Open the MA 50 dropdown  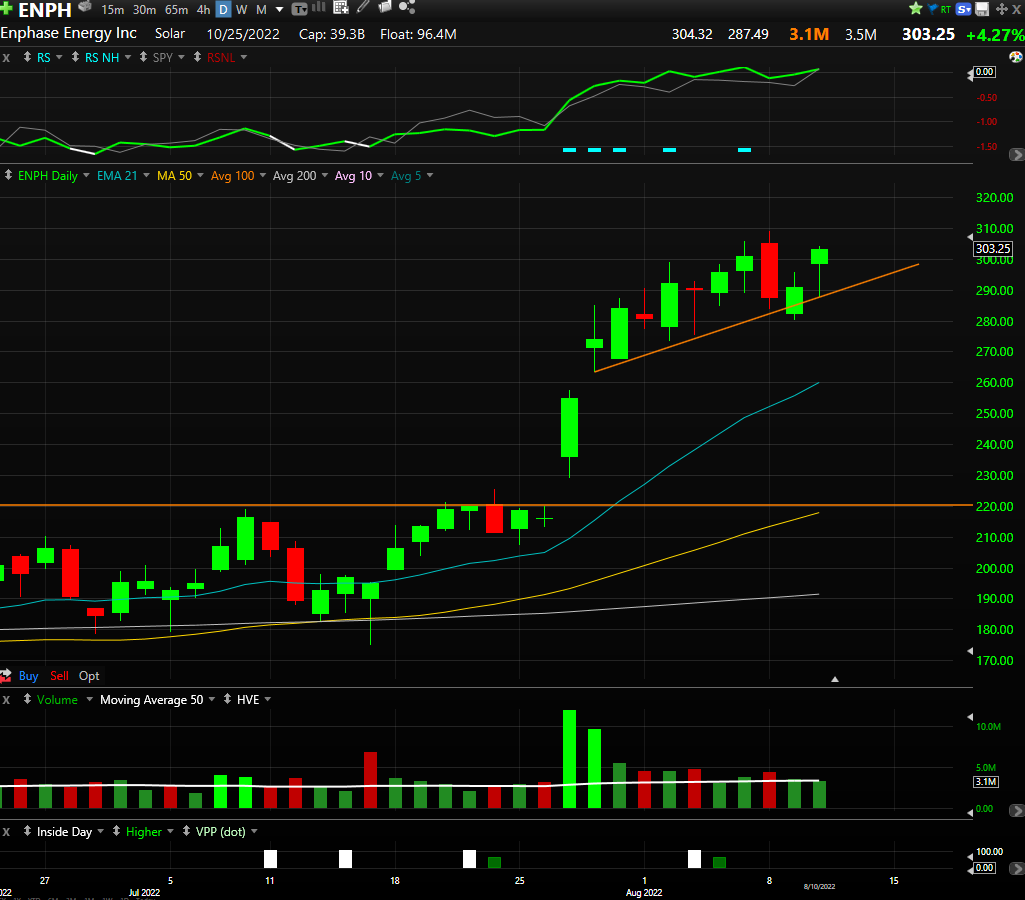(200, 175)
